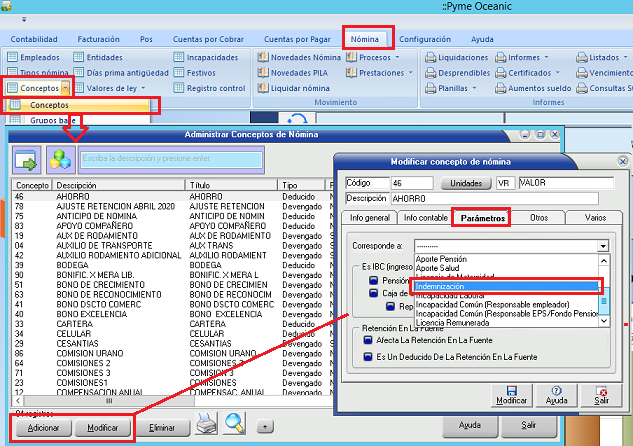Expand the Corresponde a combo box arrow
Image resolution: width=633 pixels, height=446 pixels.
coord(603,245)
